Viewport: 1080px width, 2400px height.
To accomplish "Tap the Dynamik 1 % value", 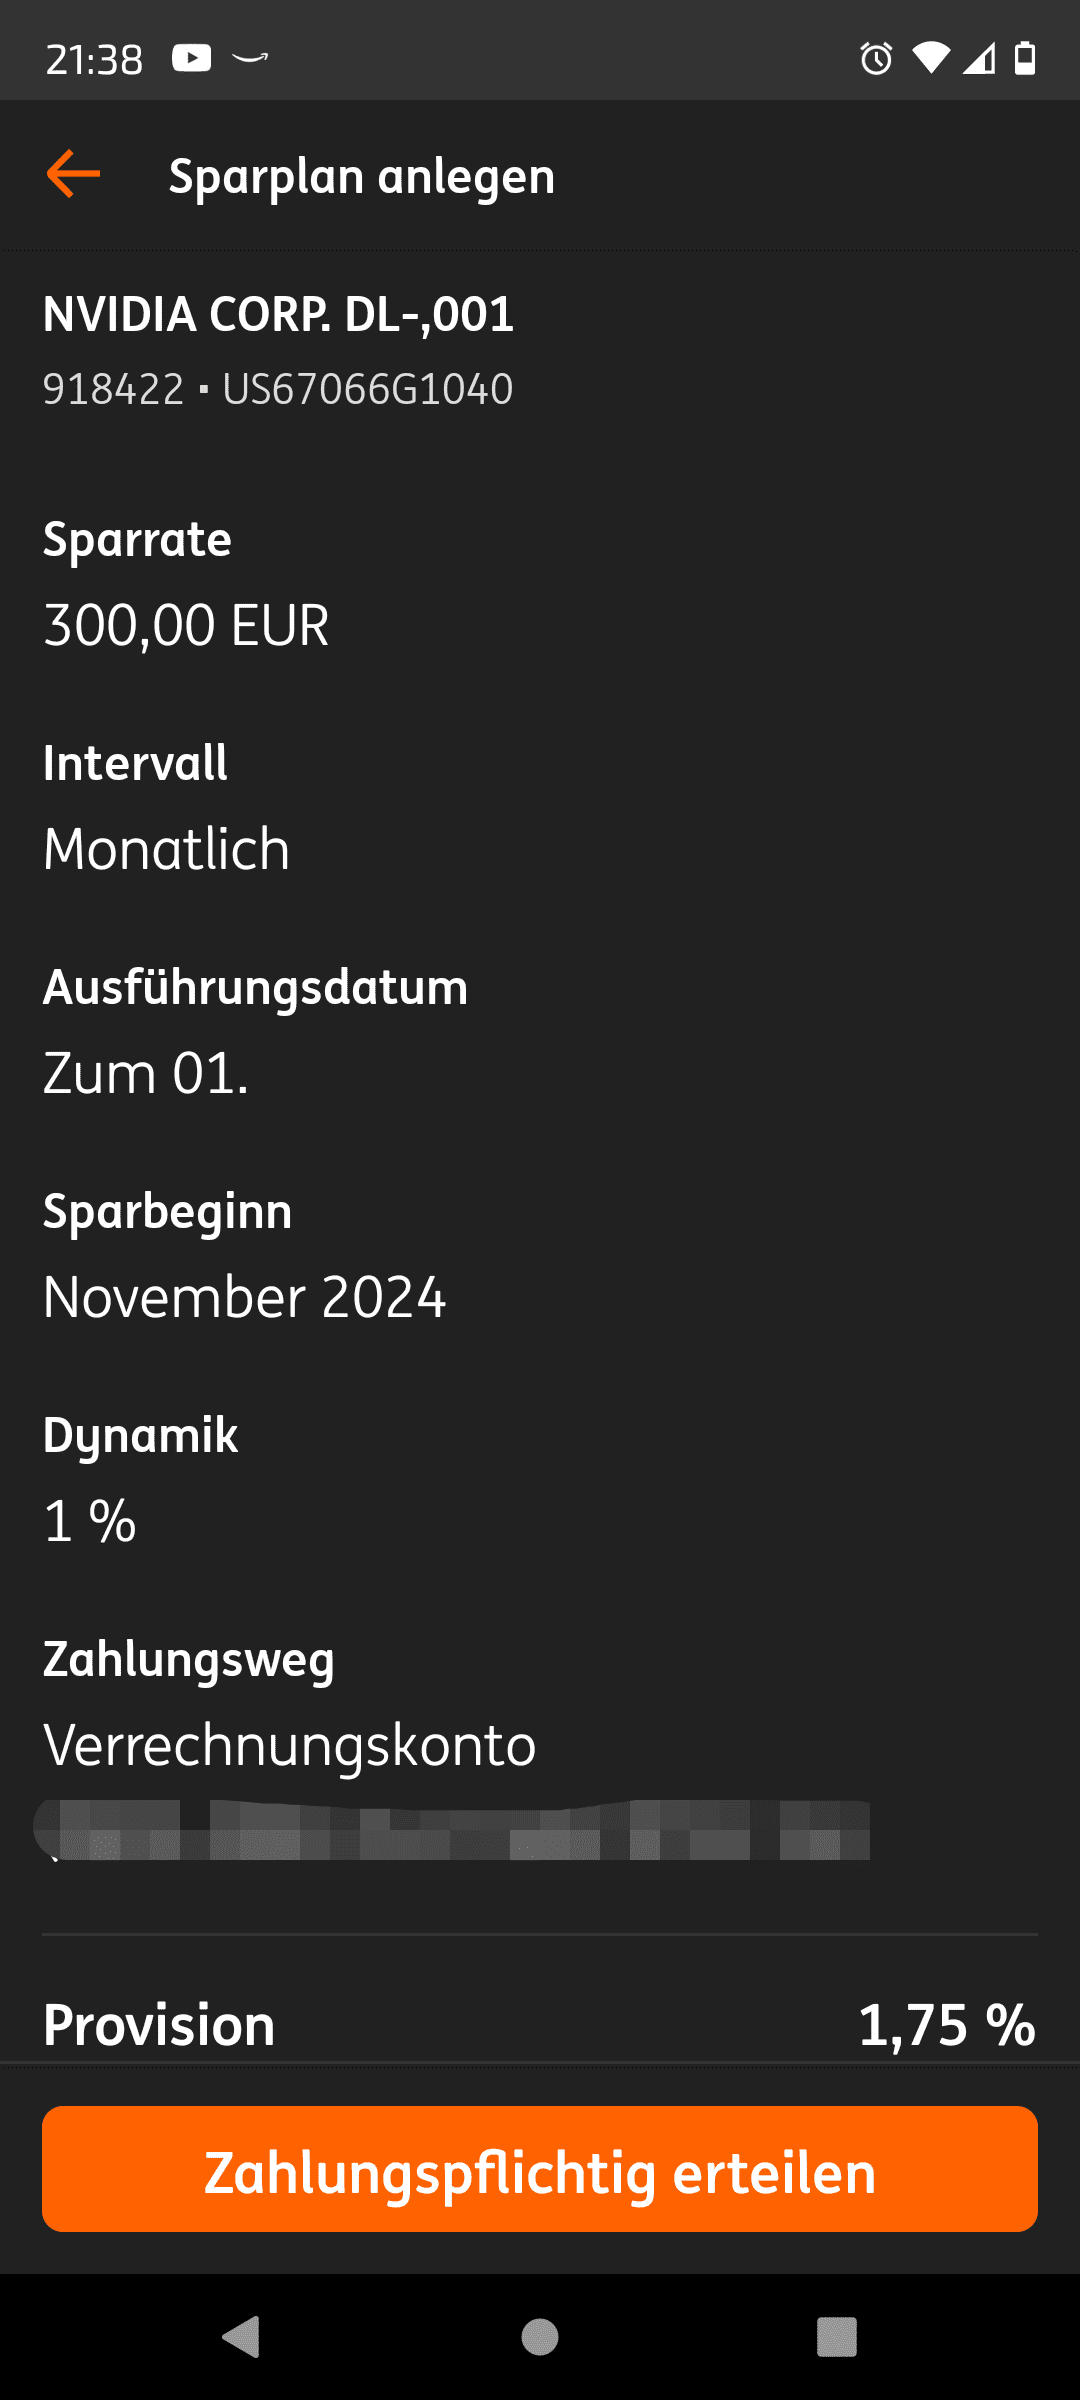I will pyautogui.click(x=90, y=1522).
